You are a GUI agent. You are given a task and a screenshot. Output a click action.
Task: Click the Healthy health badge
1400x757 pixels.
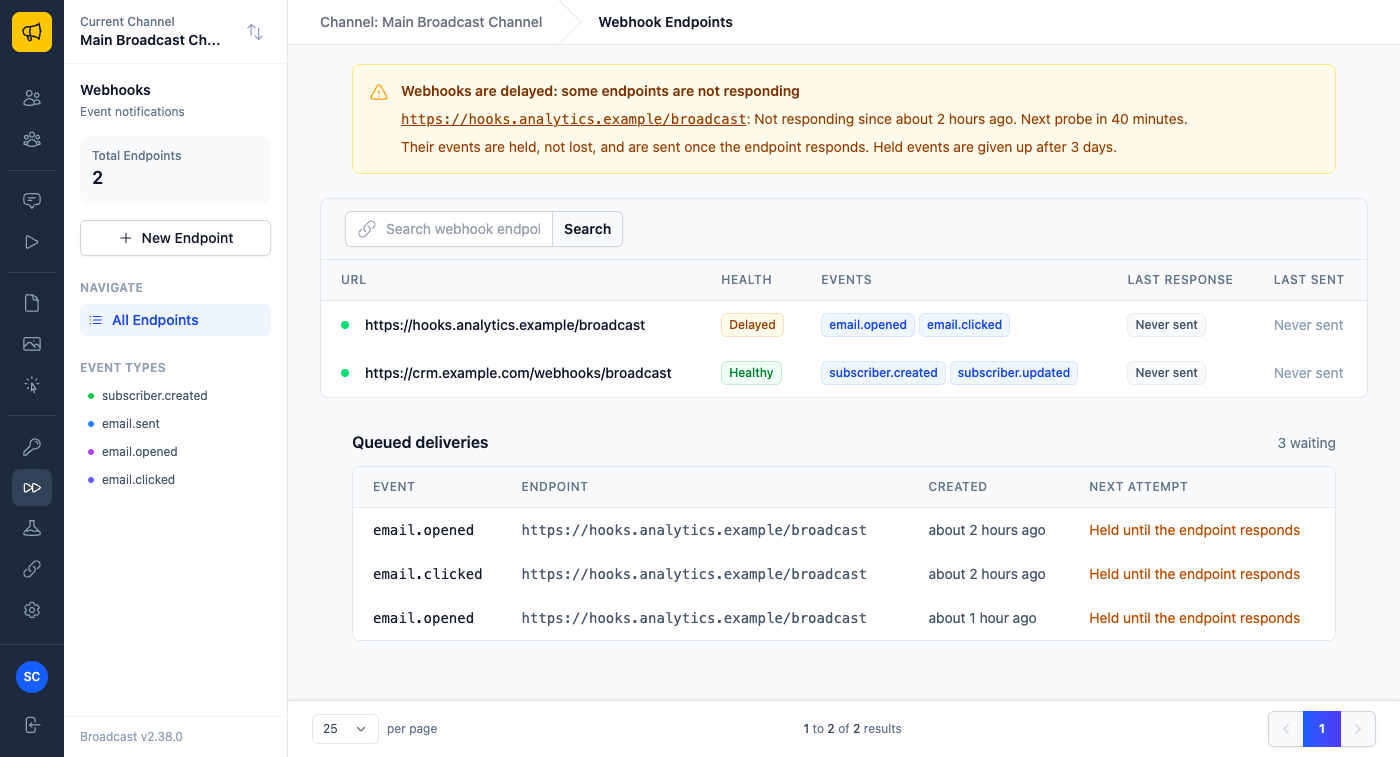click(751, 373)
